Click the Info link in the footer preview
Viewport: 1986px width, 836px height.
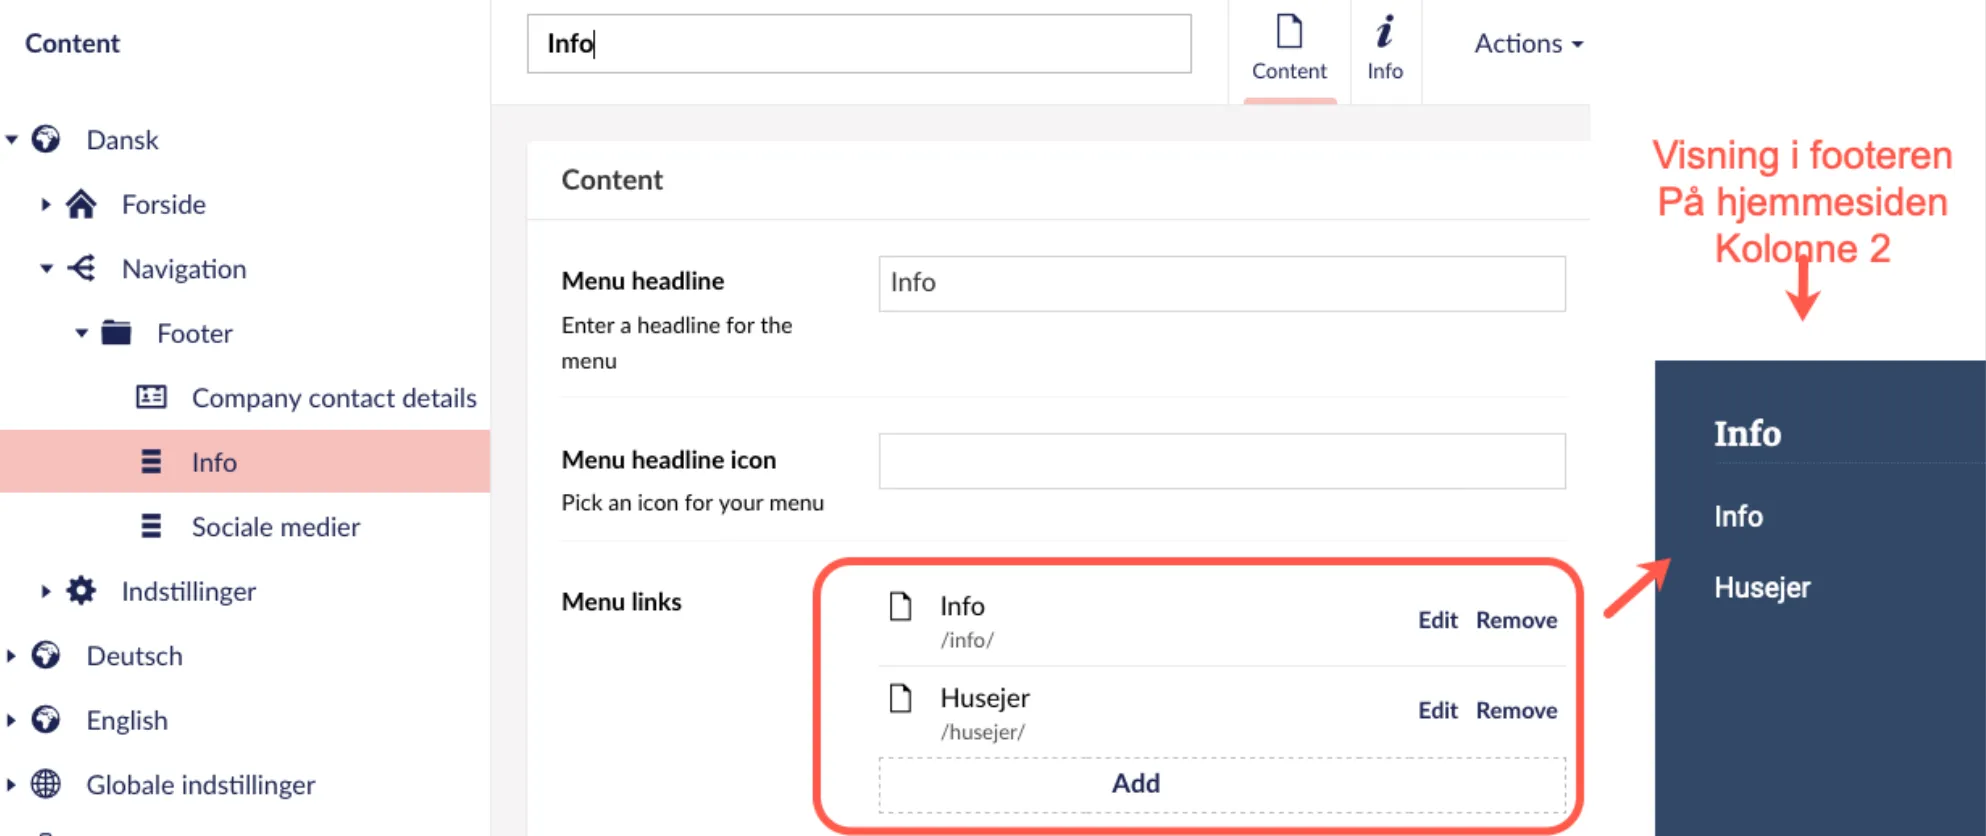[x=1738, y=516]
